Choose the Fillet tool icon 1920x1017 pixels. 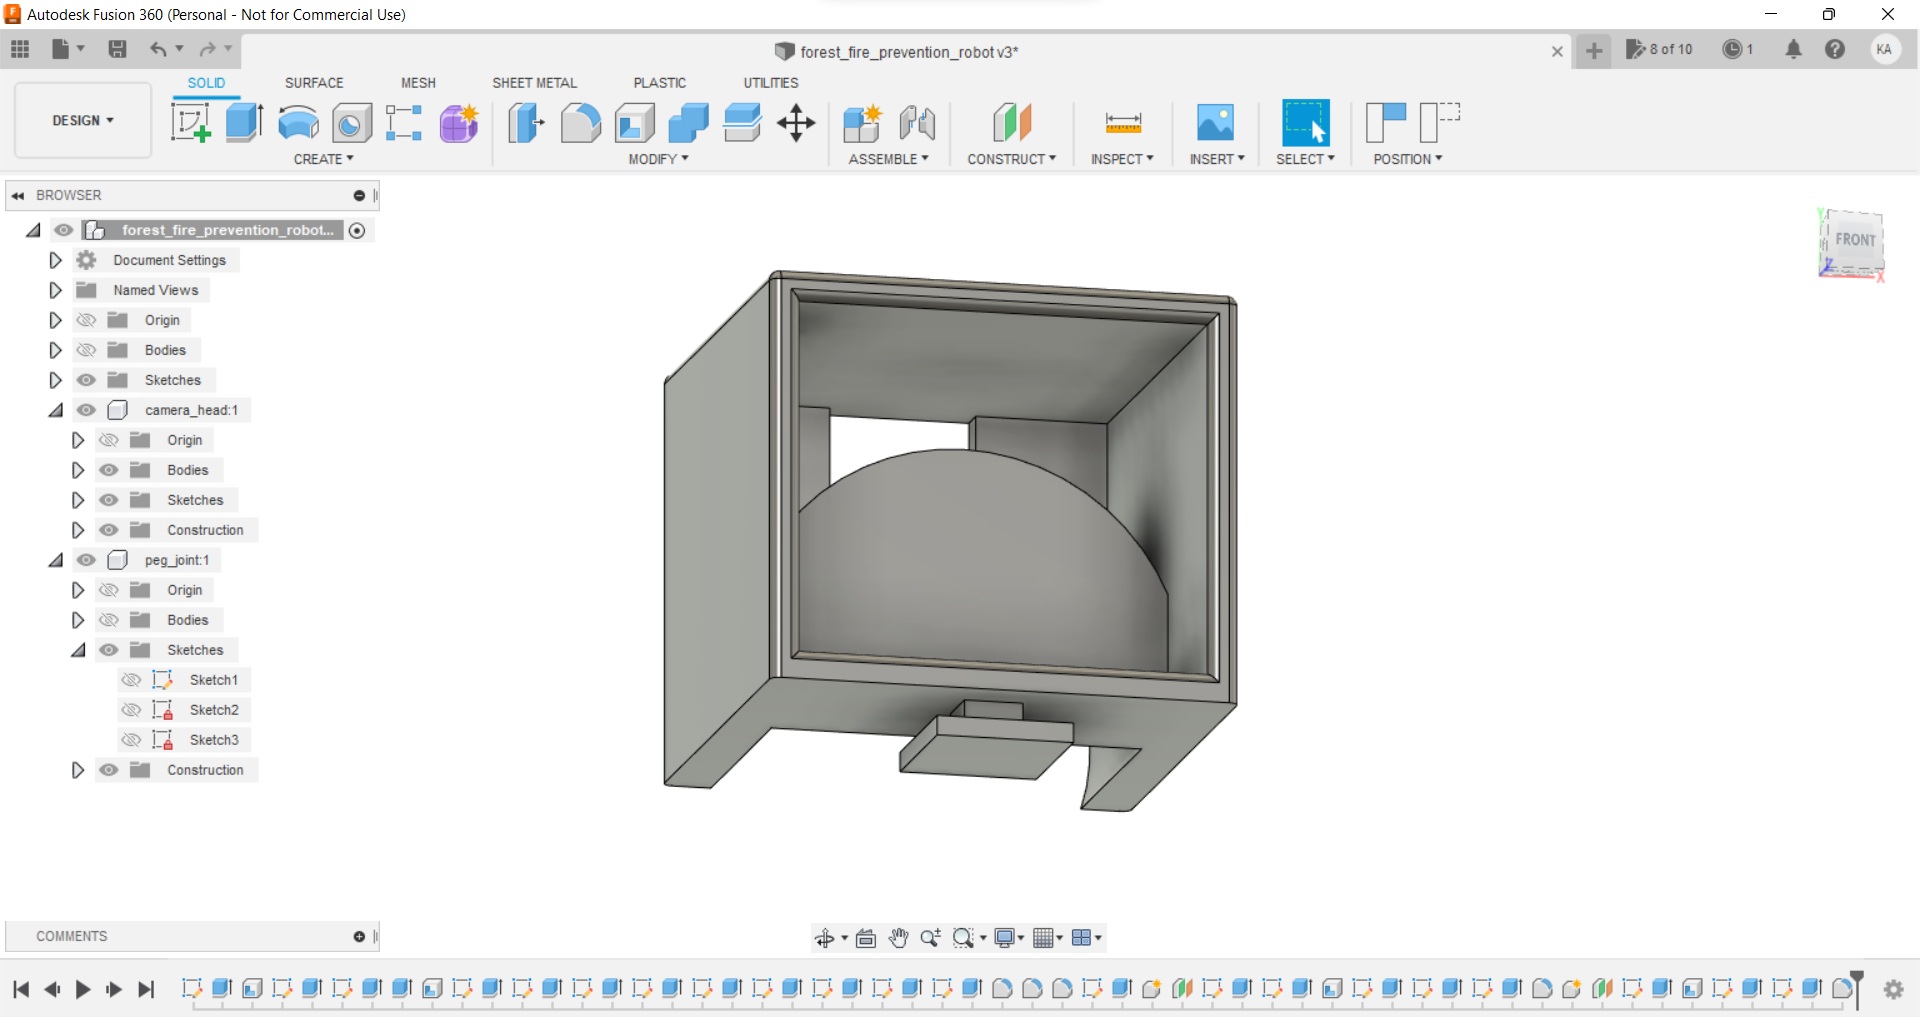580,123
